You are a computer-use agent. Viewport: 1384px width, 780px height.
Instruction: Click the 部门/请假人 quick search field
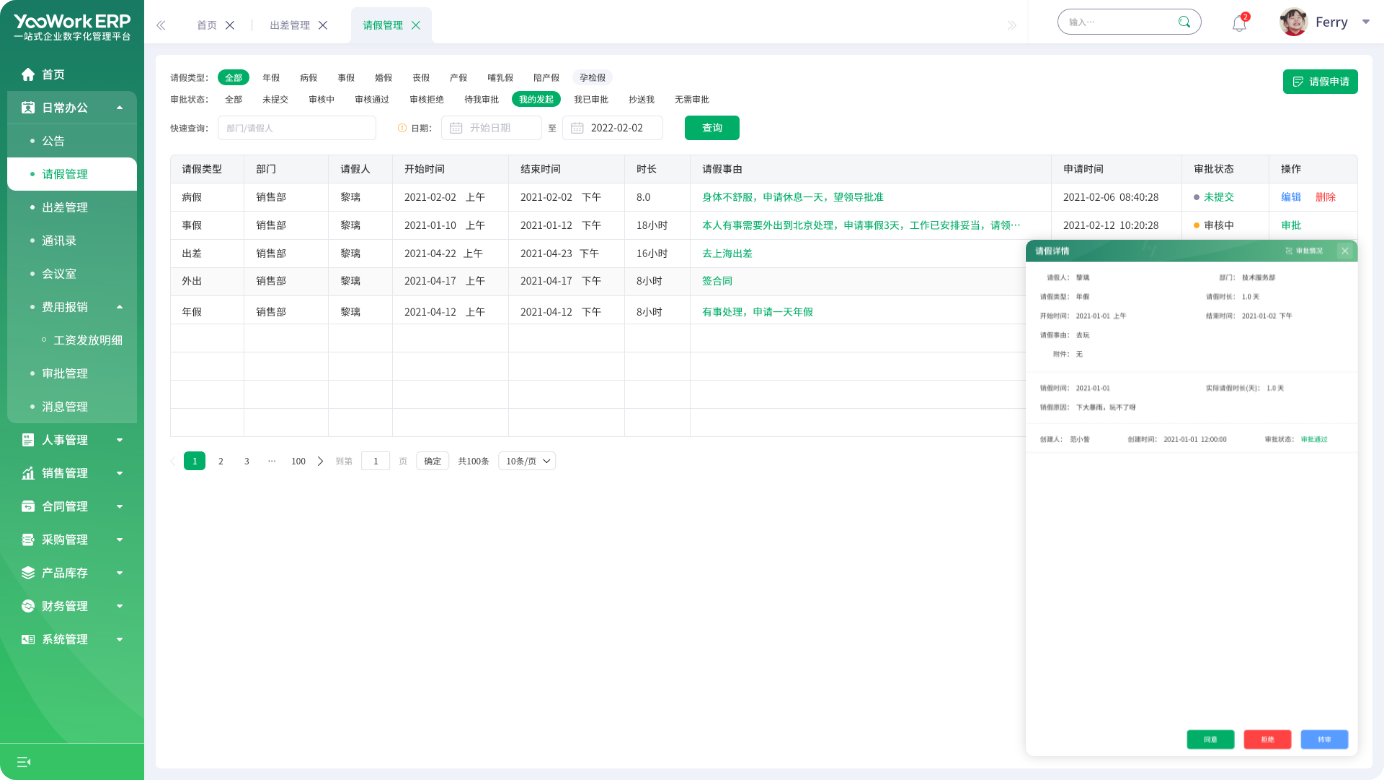pyautogui.click(x=296, y=128)
